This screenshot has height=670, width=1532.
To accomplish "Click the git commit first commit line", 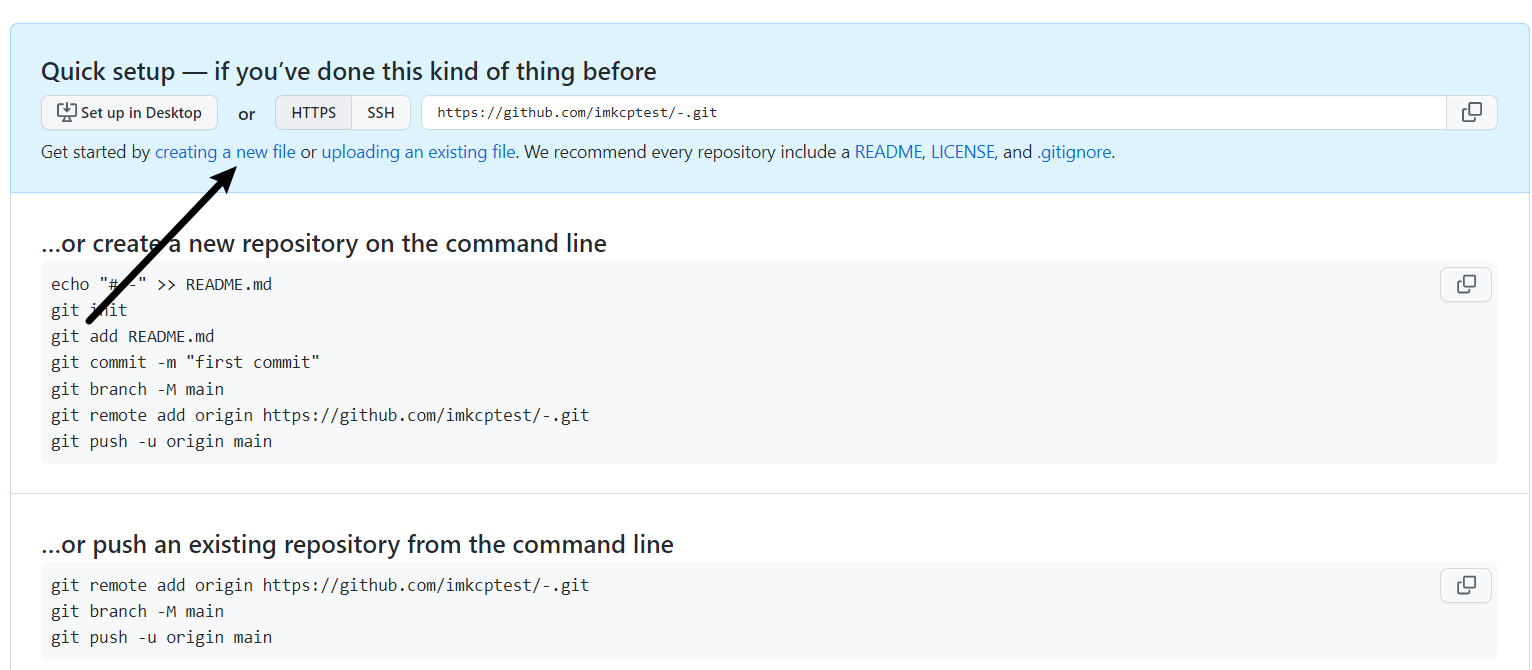I will 185,363.
